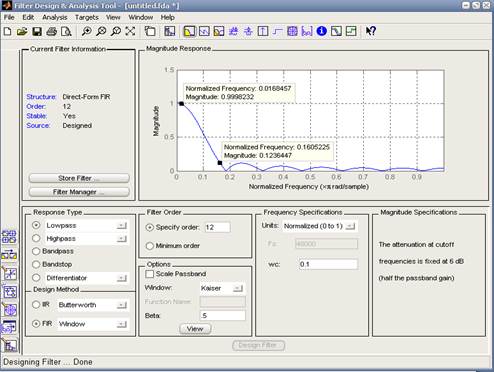
Task: Activate the What's This help pointer
Action: click(371, 31)
